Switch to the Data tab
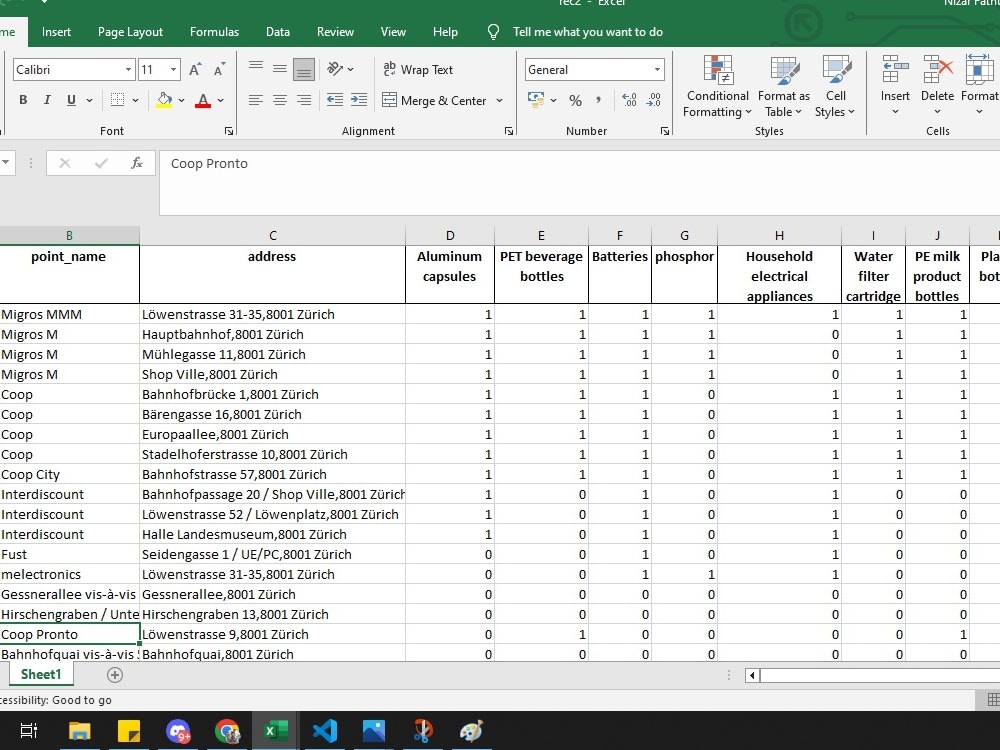 277,32
